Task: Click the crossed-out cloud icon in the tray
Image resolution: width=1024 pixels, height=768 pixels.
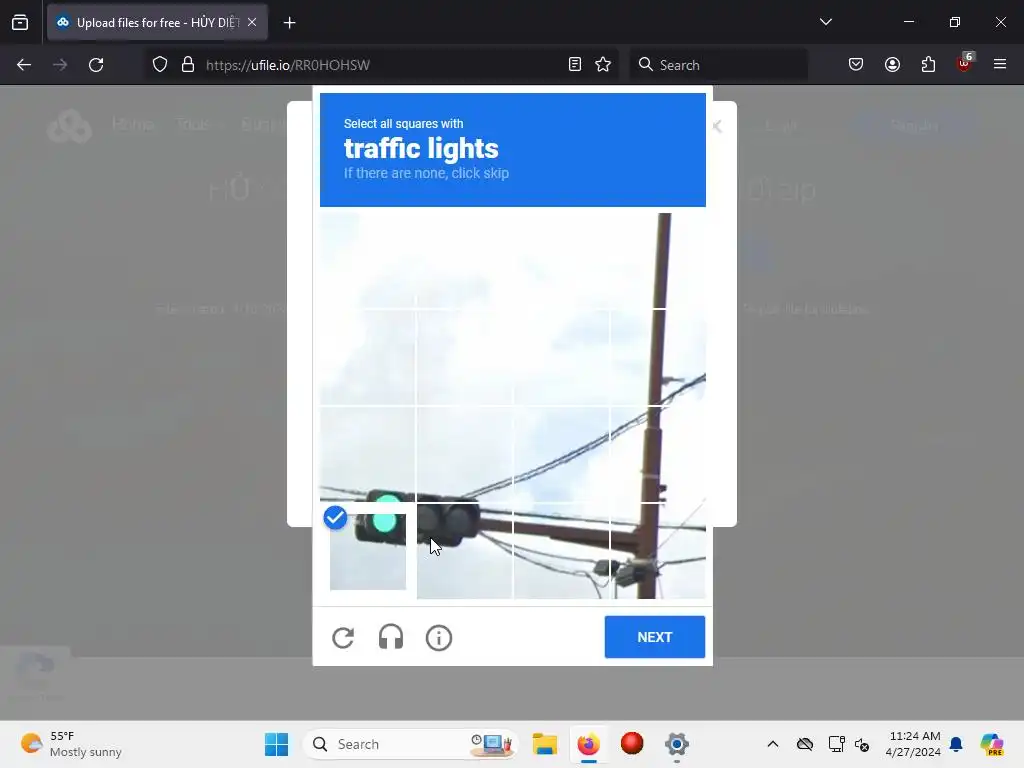Action: (x=805, y=744)
